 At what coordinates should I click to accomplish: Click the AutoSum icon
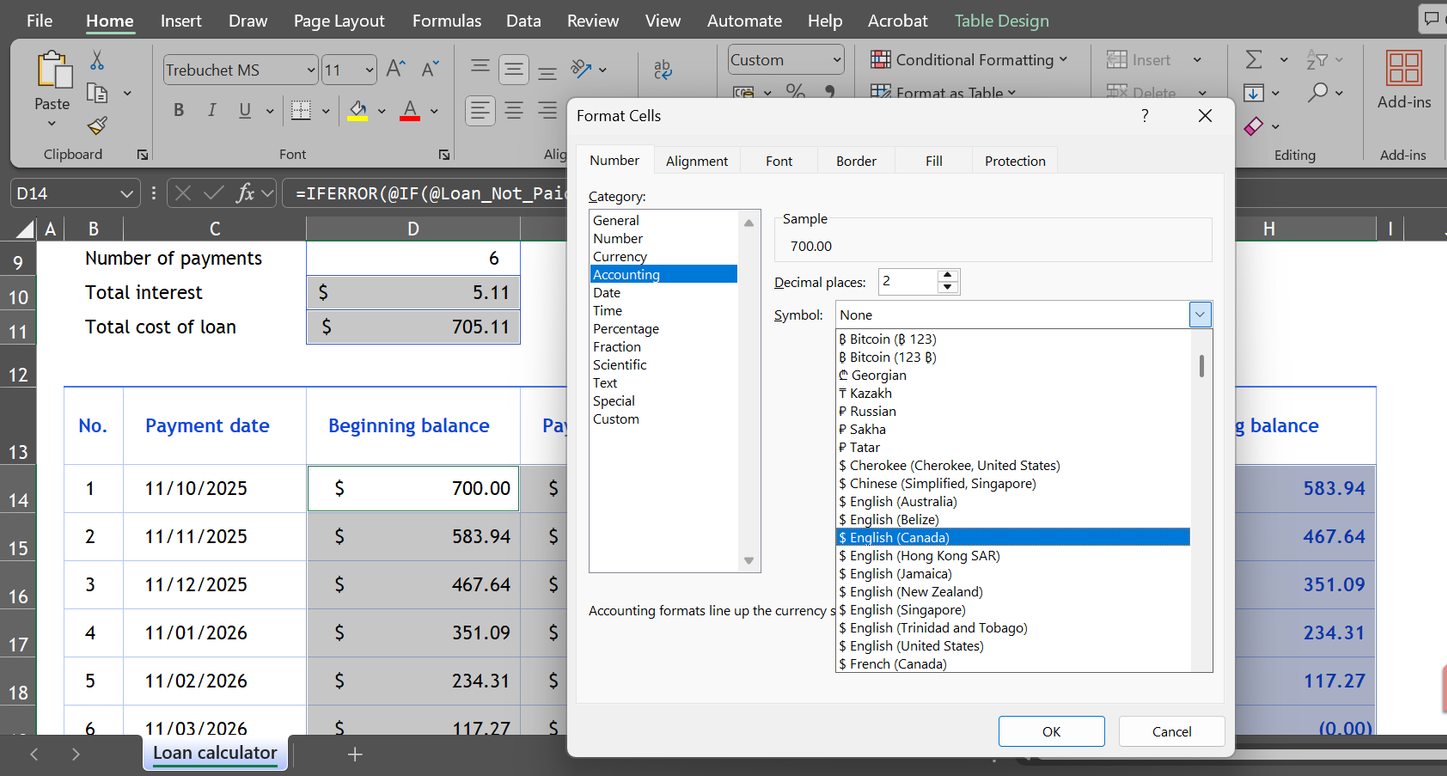(1254, 59)
